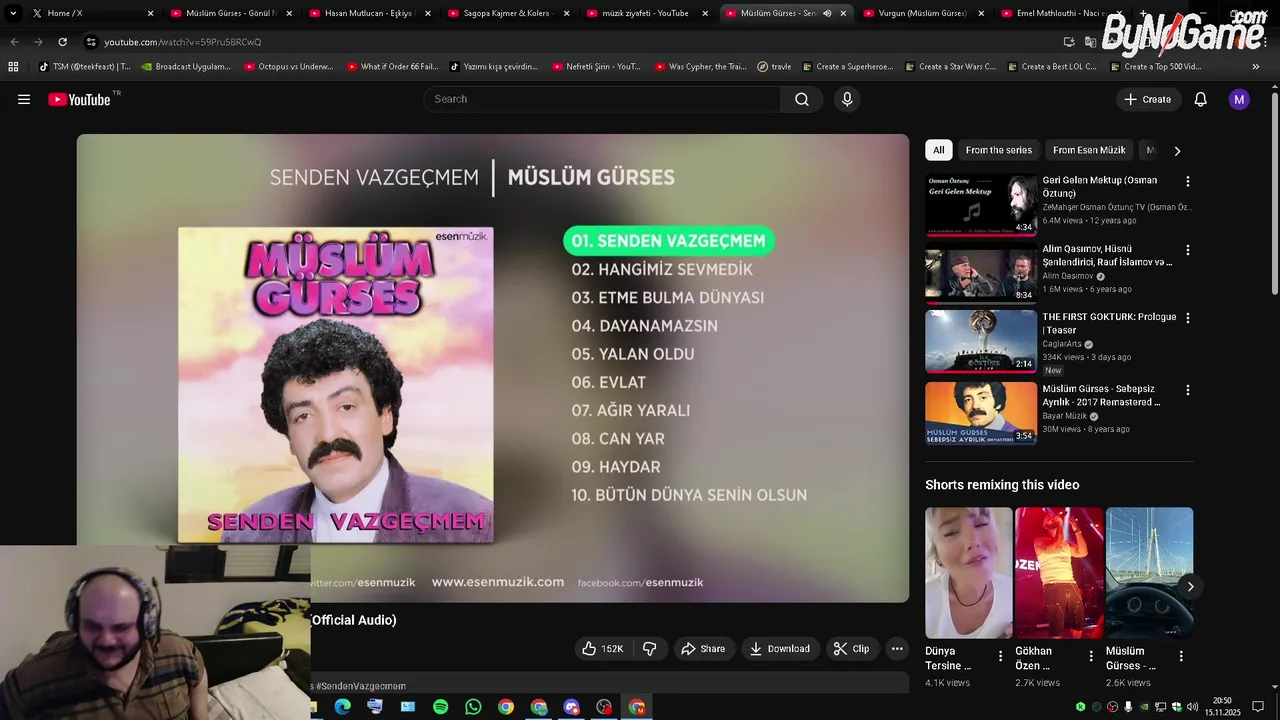Open Microsoft Edge from the taskbar

[342, 707]
